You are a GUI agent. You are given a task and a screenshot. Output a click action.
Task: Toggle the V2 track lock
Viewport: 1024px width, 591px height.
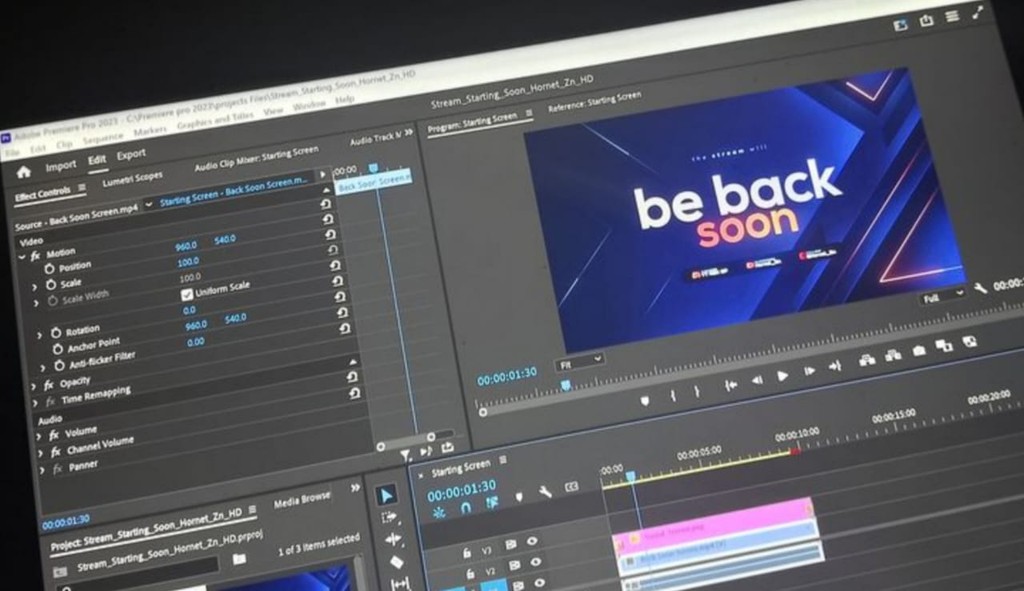point(470,574)
